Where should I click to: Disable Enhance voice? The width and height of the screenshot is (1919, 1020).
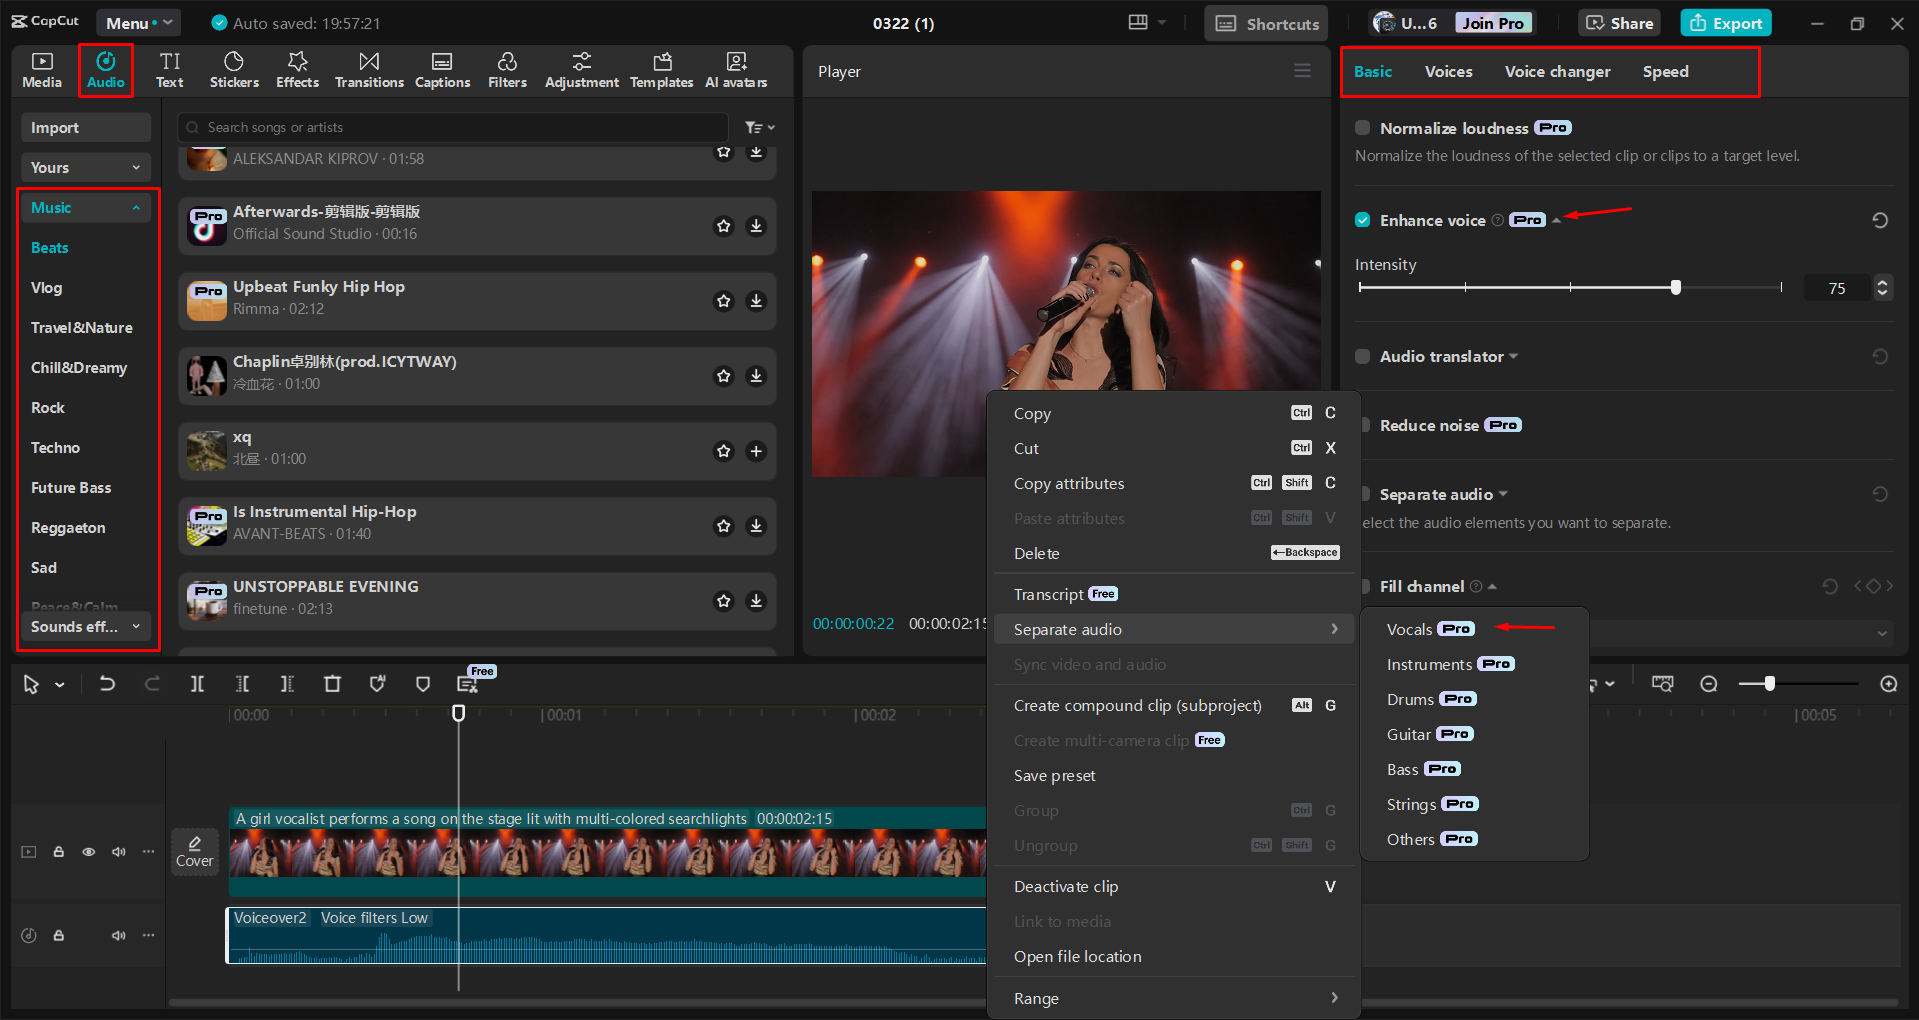(x=1362, y=220)
